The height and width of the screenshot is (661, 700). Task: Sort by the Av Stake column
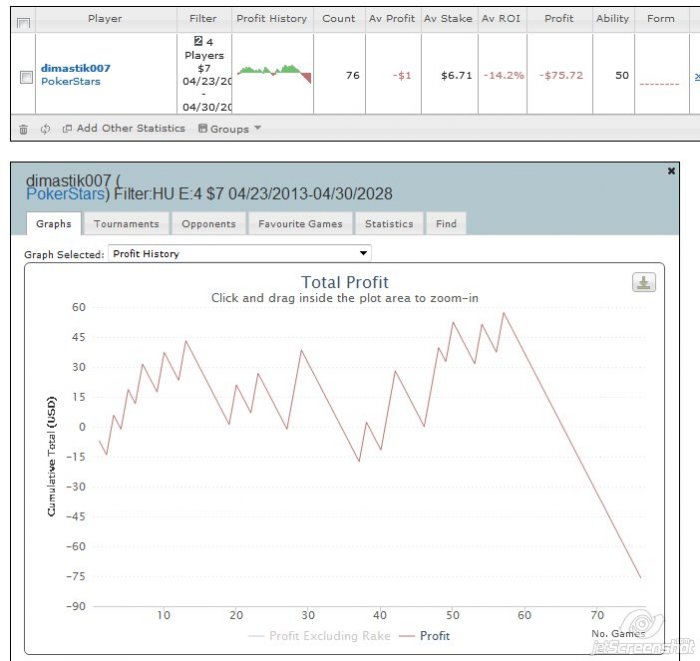(x=448, y=19)
